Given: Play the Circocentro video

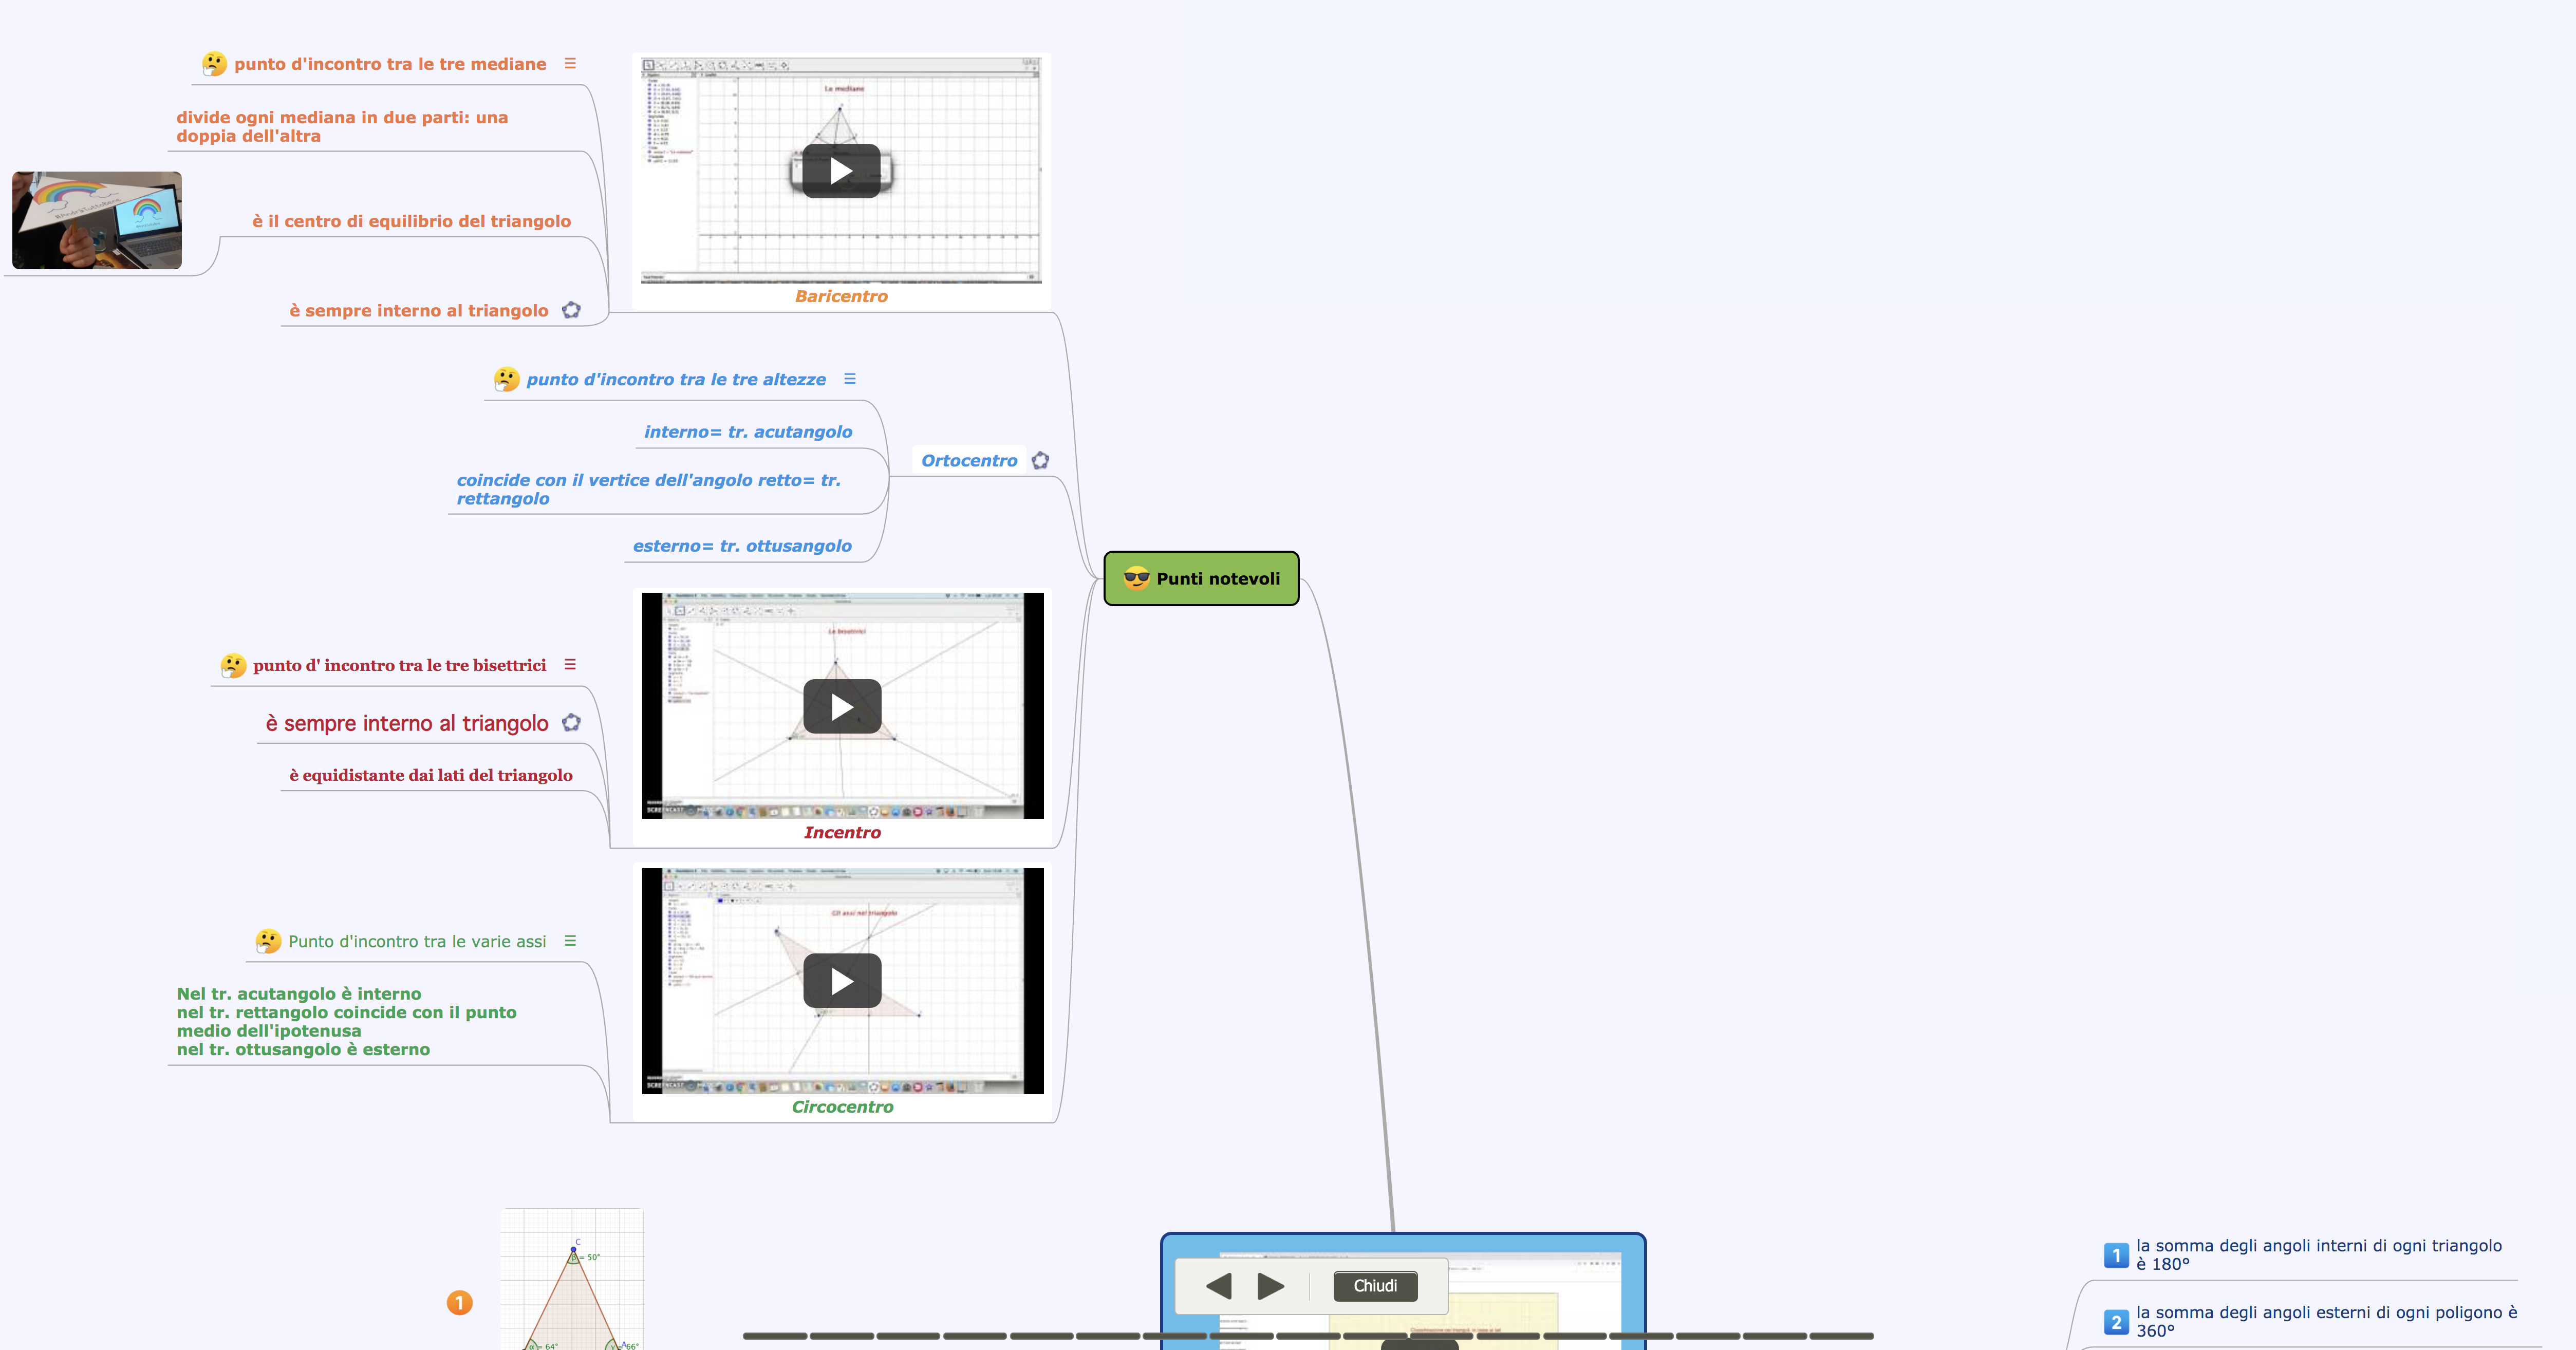Looking at the screenshot, I should (x=842, y=981).
